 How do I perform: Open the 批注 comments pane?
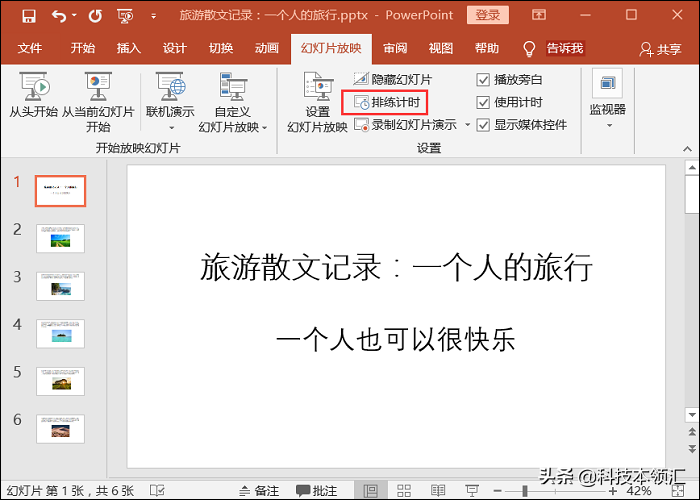coord(316,491)
